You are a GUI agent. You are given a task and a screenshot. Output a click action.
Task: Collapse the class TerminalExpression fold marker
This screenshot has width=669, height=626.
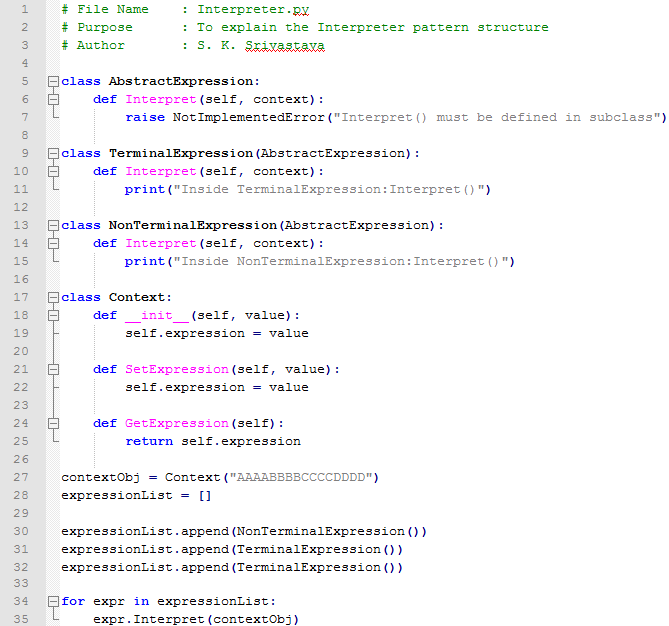click(53, 153)
